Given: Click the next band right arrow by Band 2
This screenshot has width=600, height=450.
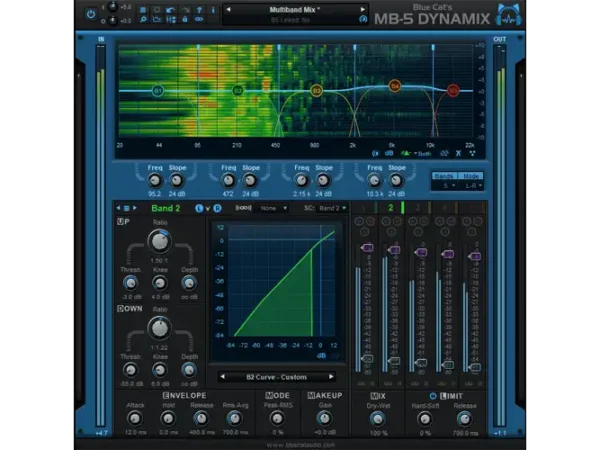Looking at the screenshot, I should click(135, 208).
